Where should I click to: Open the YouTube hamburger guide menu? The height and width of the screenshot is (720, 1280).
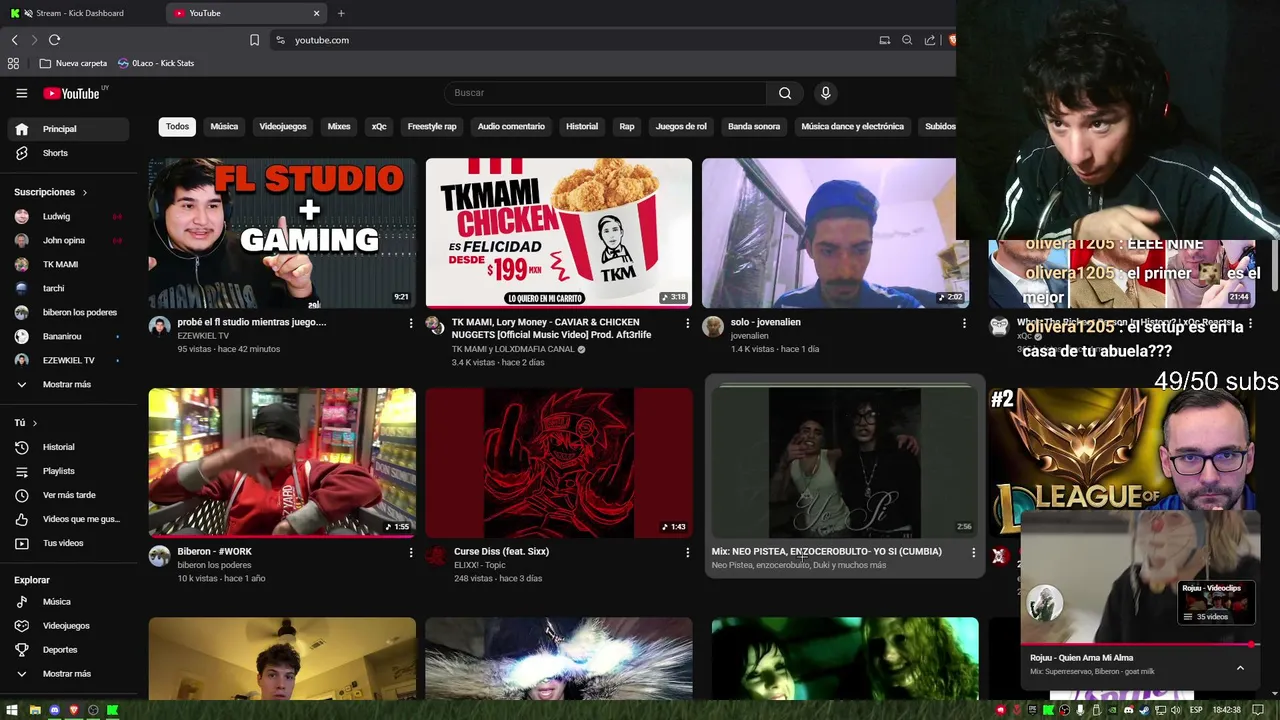(x=21, y=93)
